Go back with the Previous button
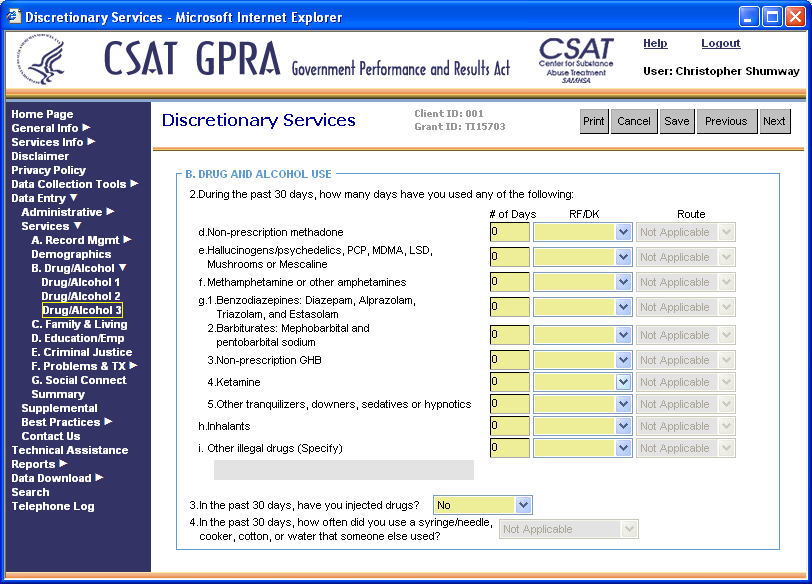Screen dimensions: 812x584 click(x=725, y=121)
